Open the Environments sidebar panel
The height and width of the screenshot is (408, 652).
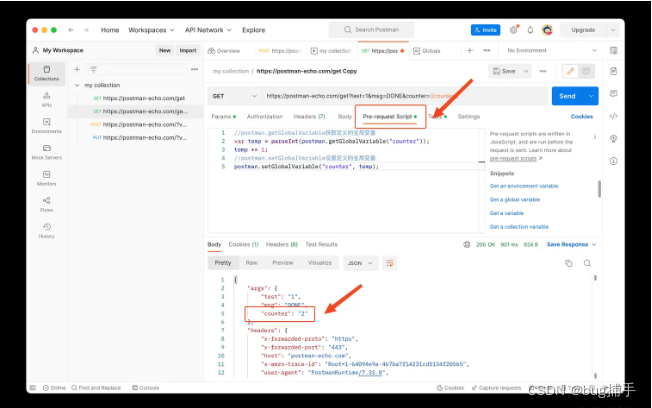tap(47, 126)
